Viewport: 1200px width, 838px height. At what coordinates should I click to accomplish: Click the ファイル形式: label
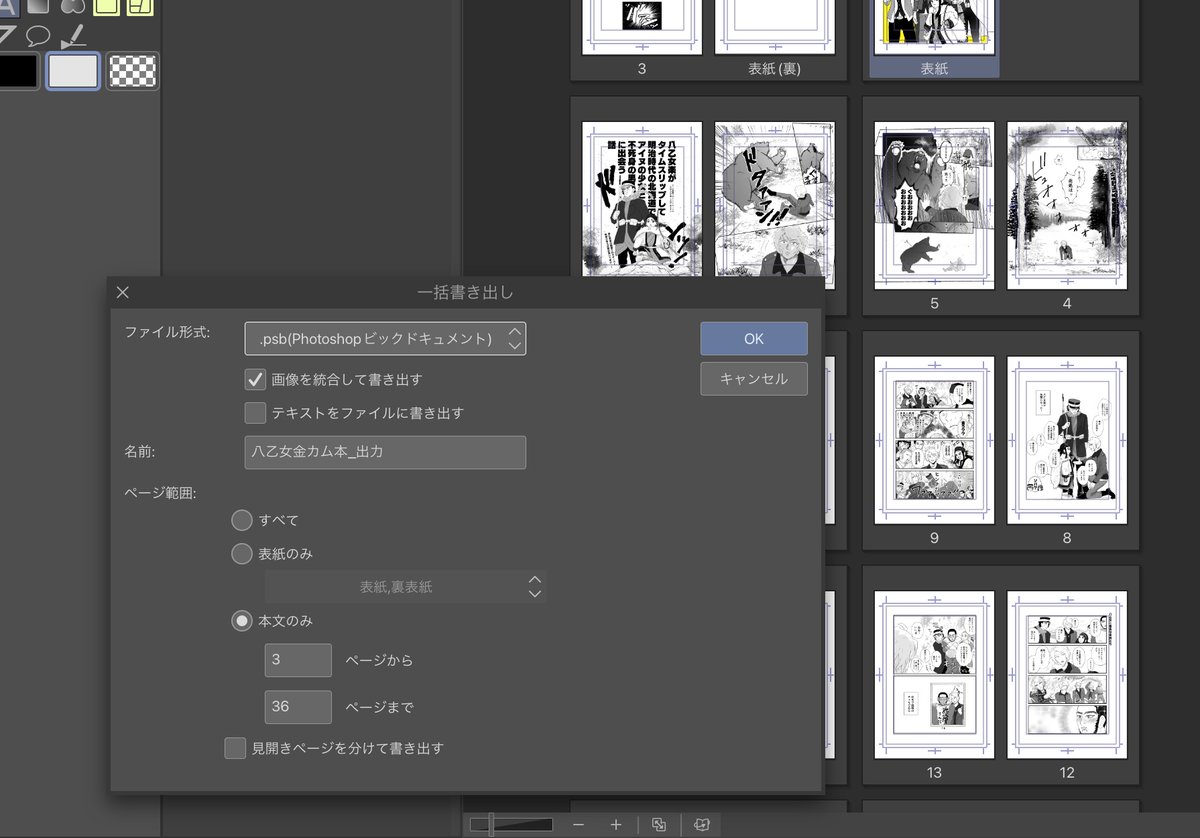click(x=167, y=332)
